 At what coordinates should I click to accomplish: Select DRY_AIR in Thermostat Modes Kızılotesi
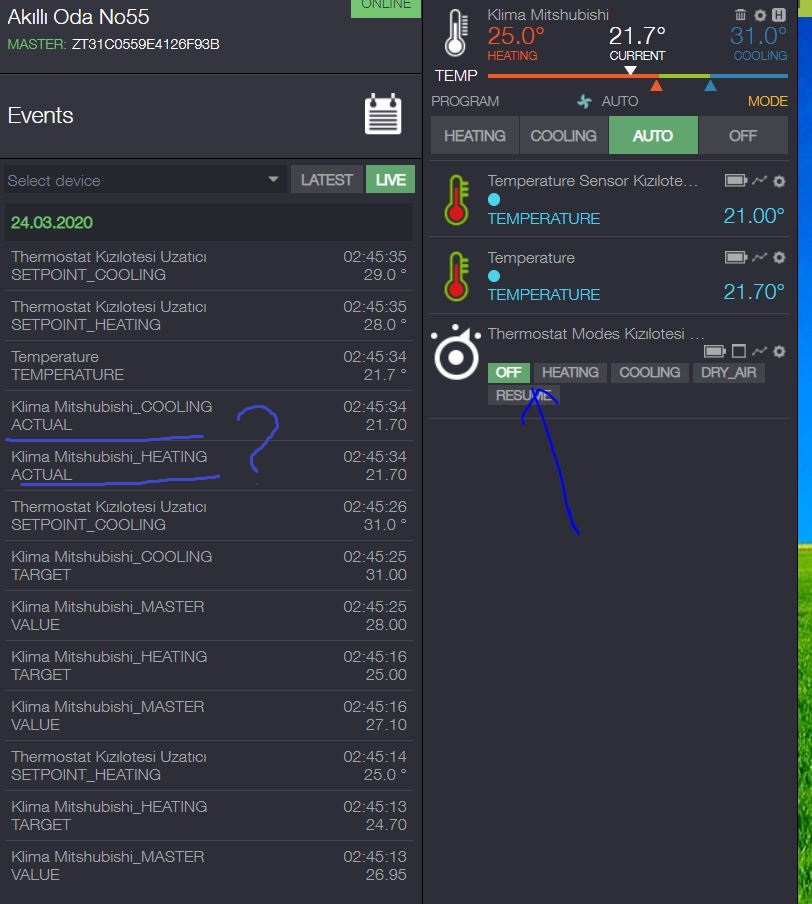click(728, 372)
